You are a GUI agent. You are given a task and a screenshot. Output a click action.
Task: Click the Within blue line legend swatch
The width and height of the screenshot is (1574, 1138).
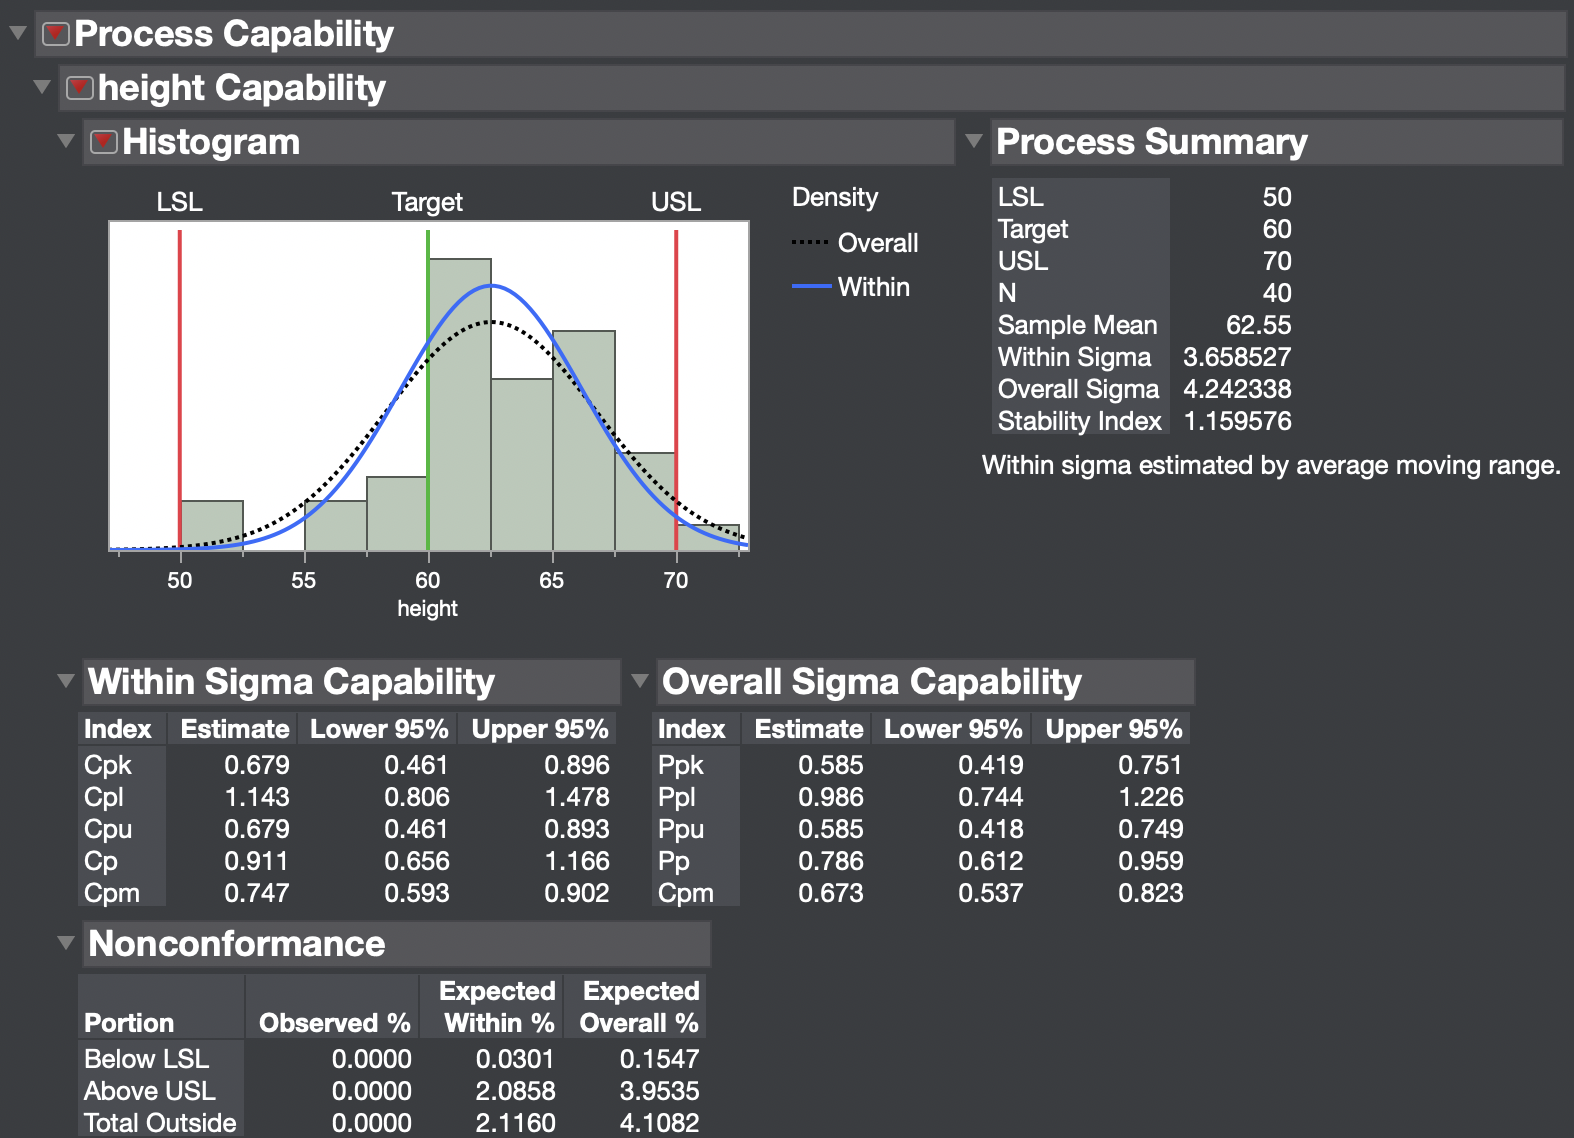pyautogui.click(x=811, y=287)
